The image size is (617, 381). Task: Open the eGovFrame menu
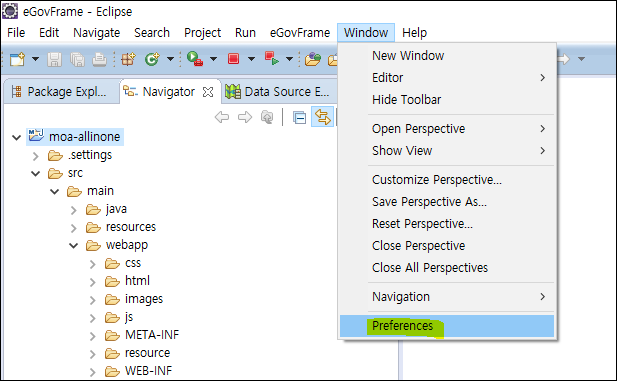pos(300,33)
